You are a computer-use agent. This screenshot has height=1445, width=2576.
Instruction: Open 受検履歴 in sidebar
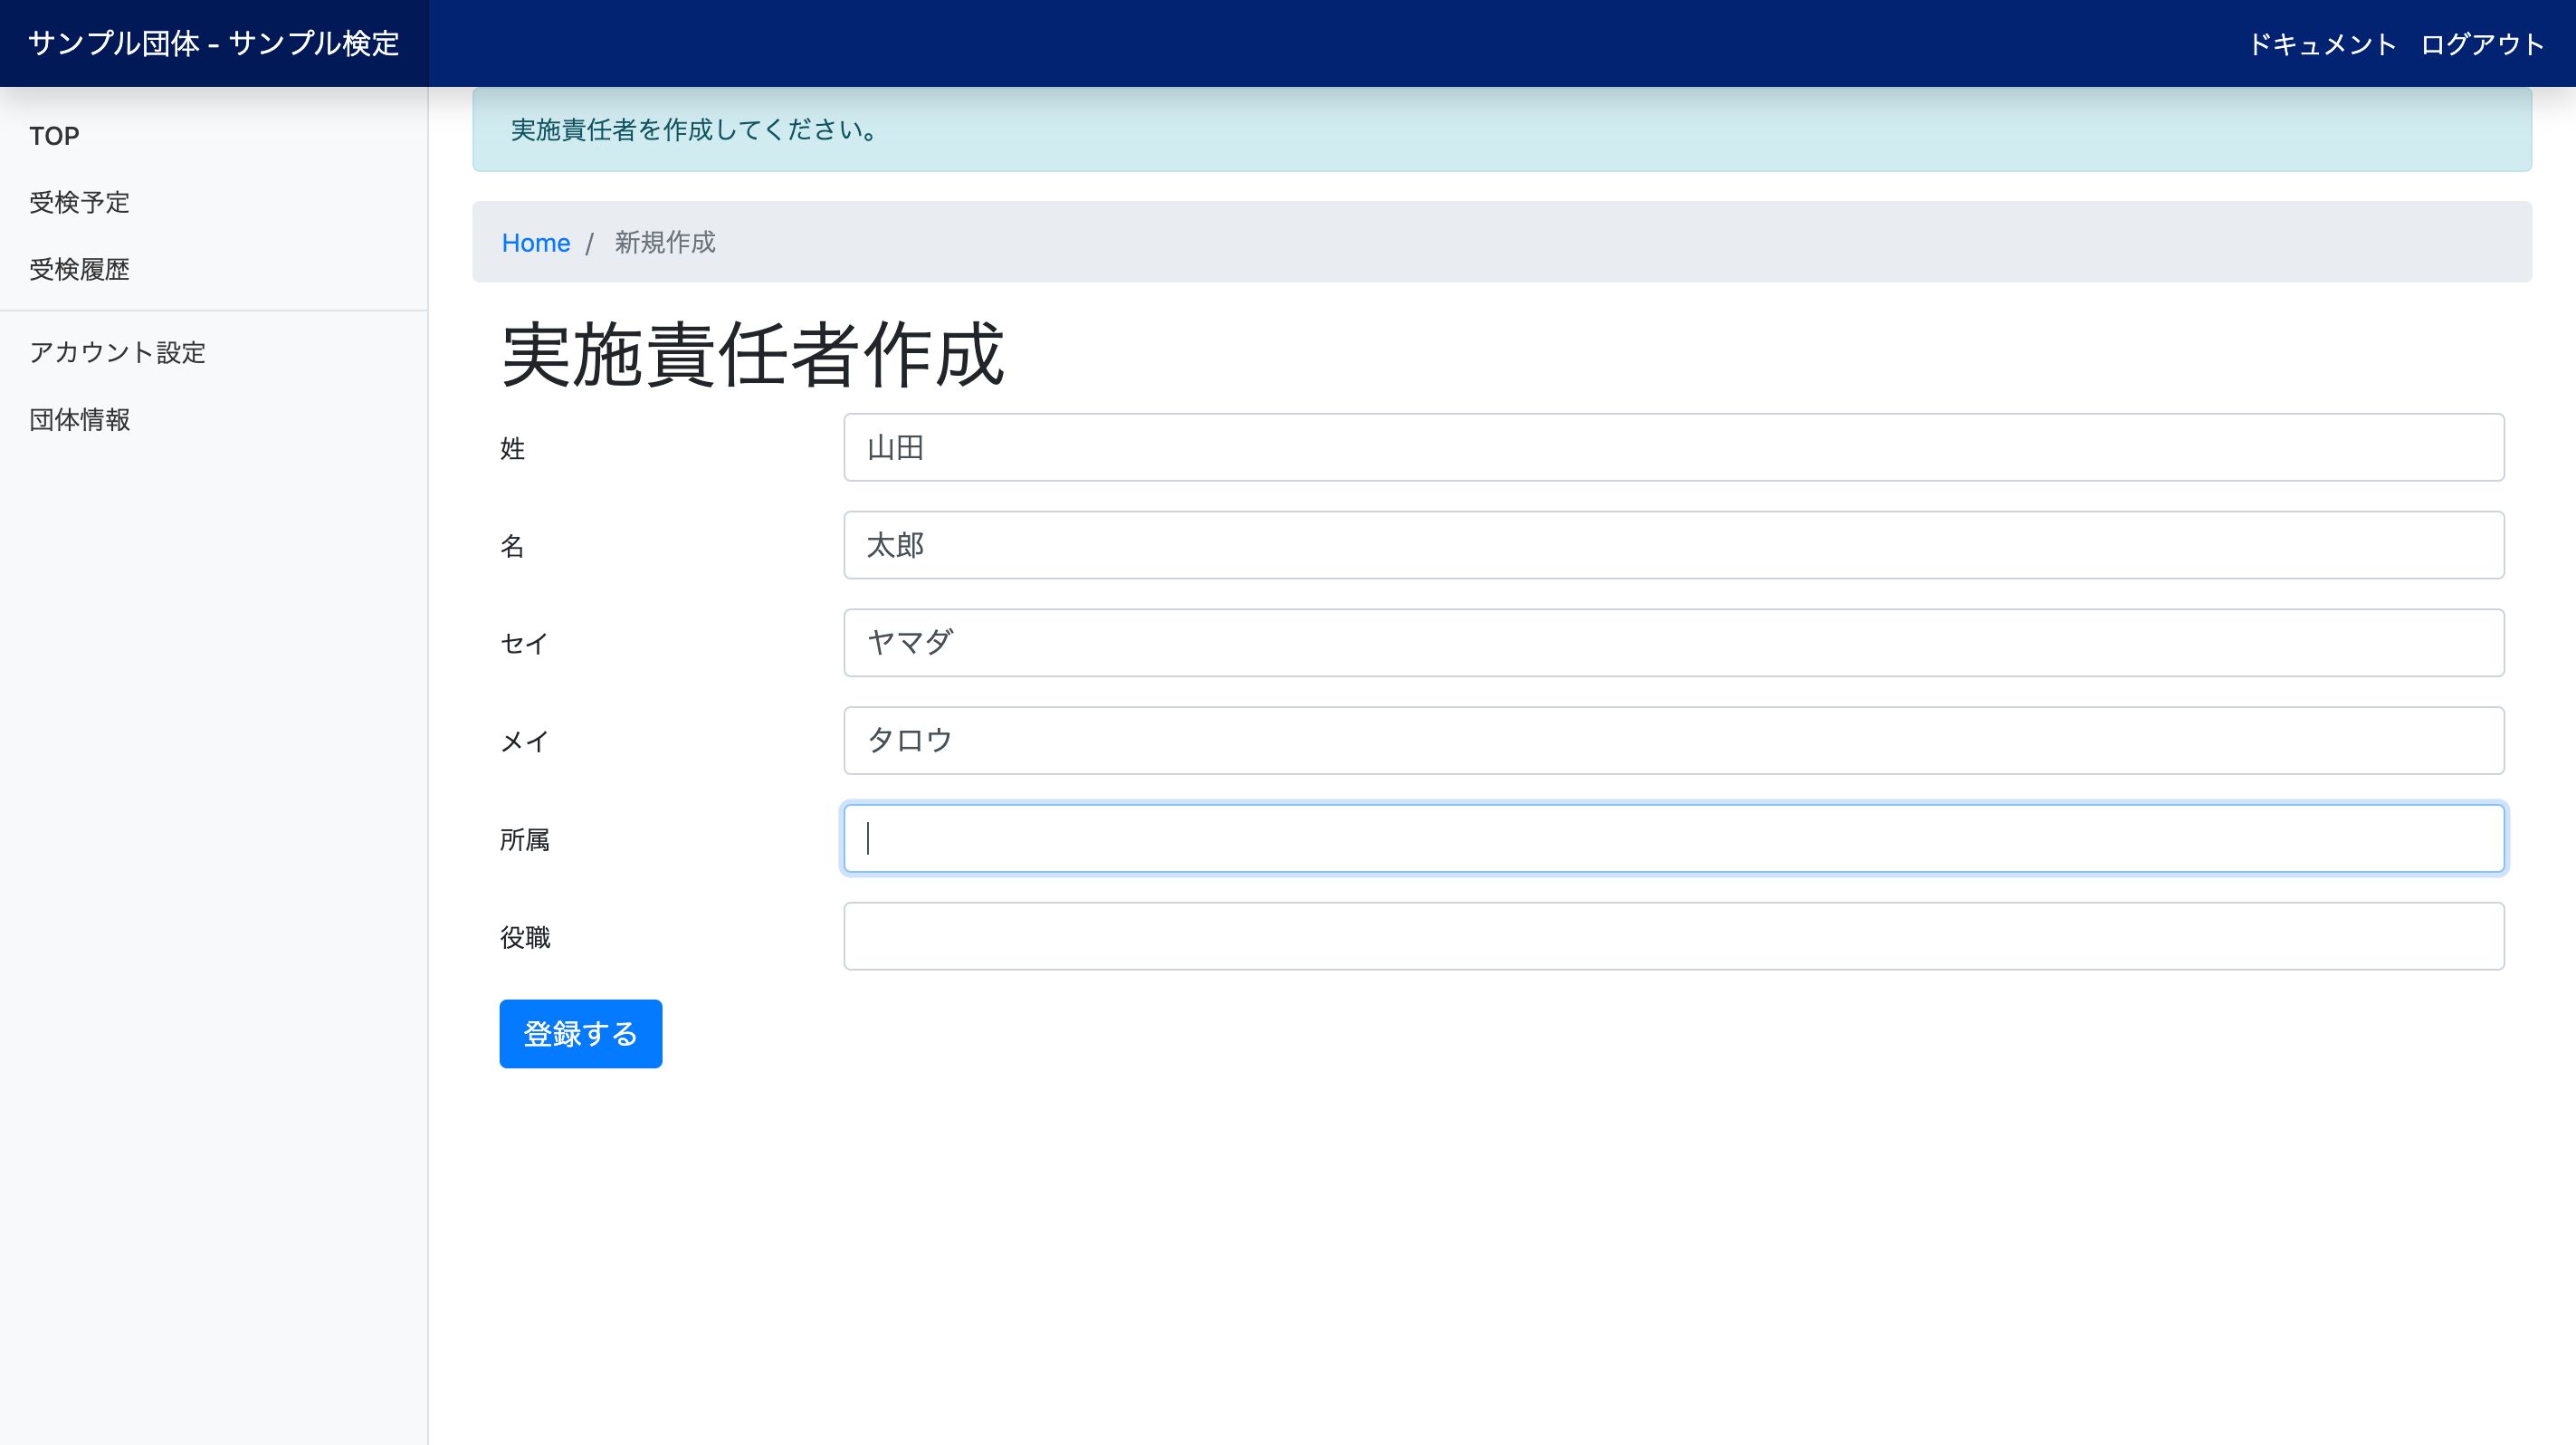[80, 269]
